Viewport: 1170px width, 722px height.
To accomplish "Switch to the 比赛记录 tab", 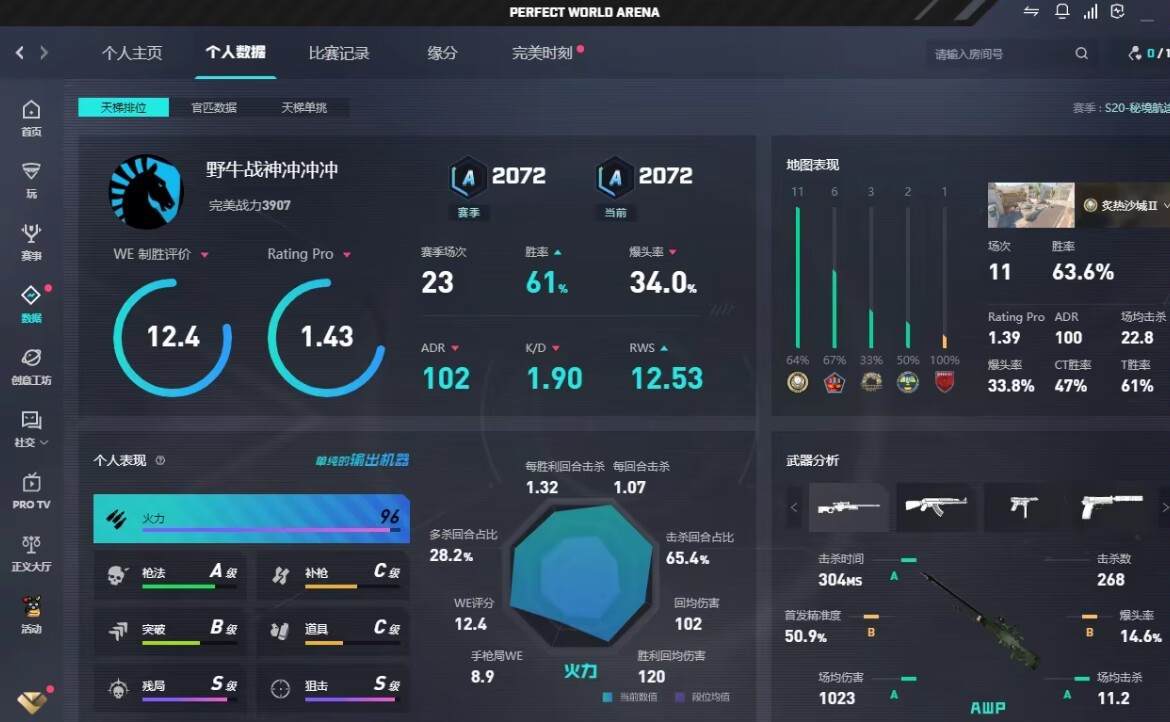I will pos(339,53).
